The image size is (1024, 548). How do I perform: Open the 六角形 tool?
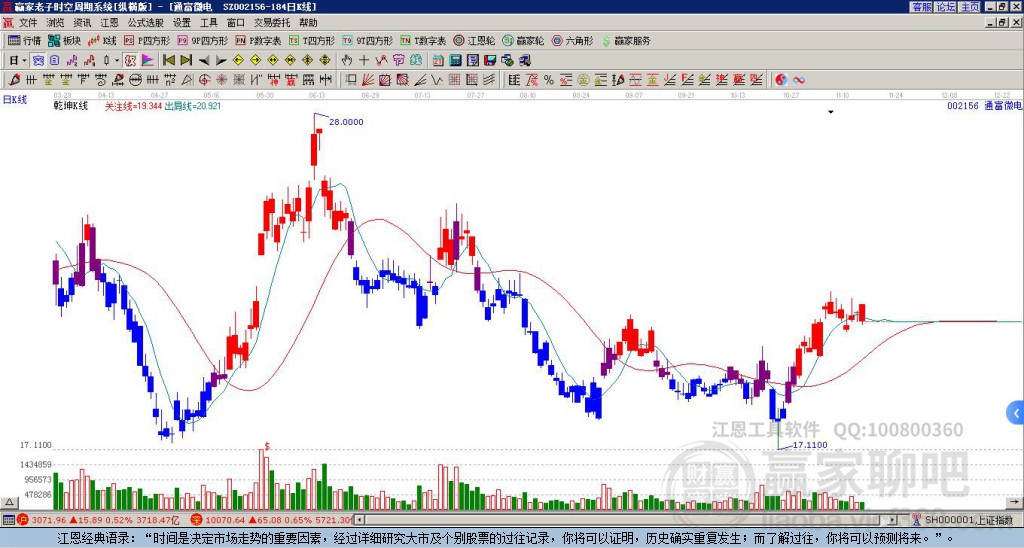pos(572,40)
